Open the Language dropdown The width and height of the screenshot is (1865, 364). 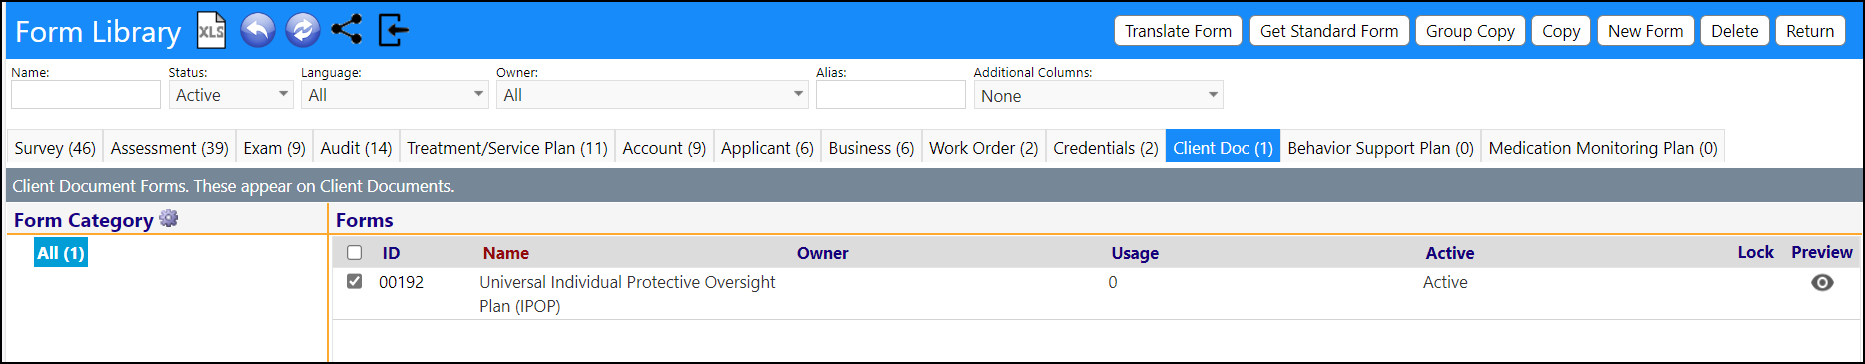tap(394, 95)
